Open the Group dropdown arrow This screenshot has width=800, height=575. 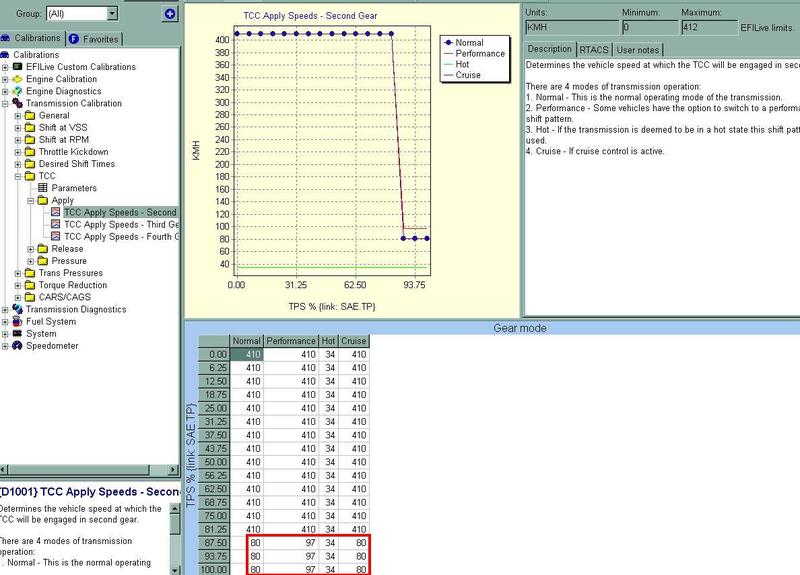pyautogui.click(x=112, y=14)
